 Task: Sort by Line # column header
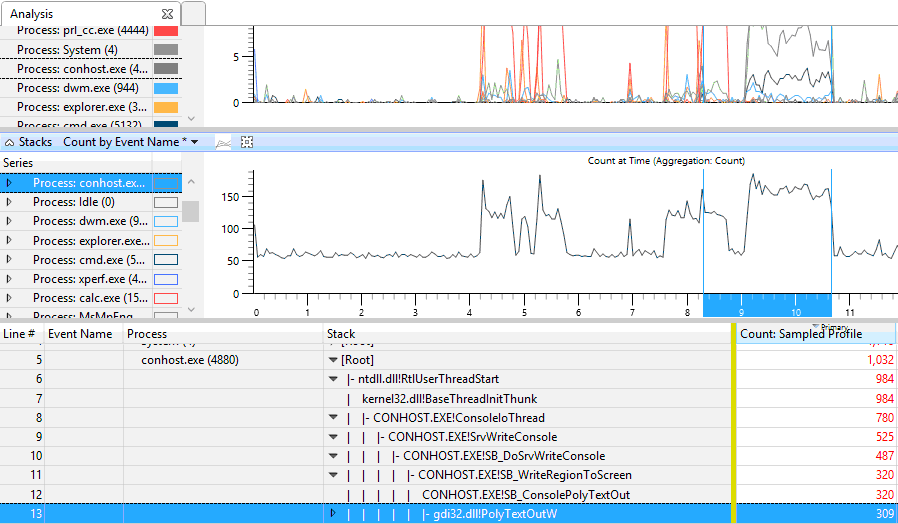click(x=19, y=333)
